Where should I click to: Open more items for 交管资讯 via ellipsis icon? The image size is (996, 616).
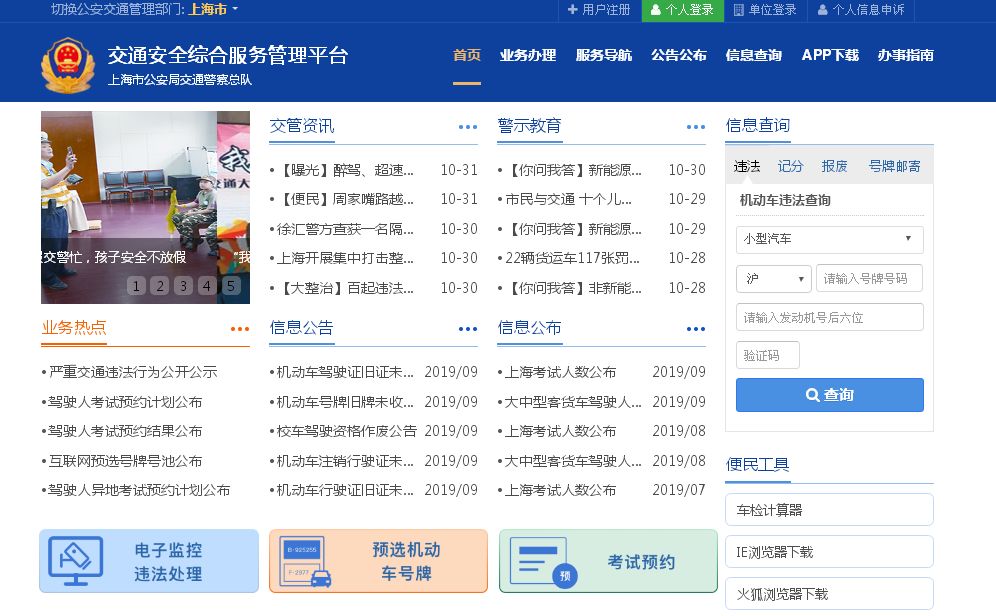467,127
